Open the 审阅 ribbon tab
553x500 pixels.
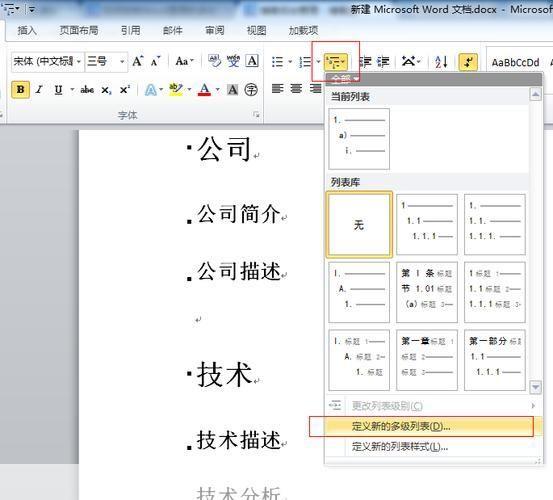(214, 30)
